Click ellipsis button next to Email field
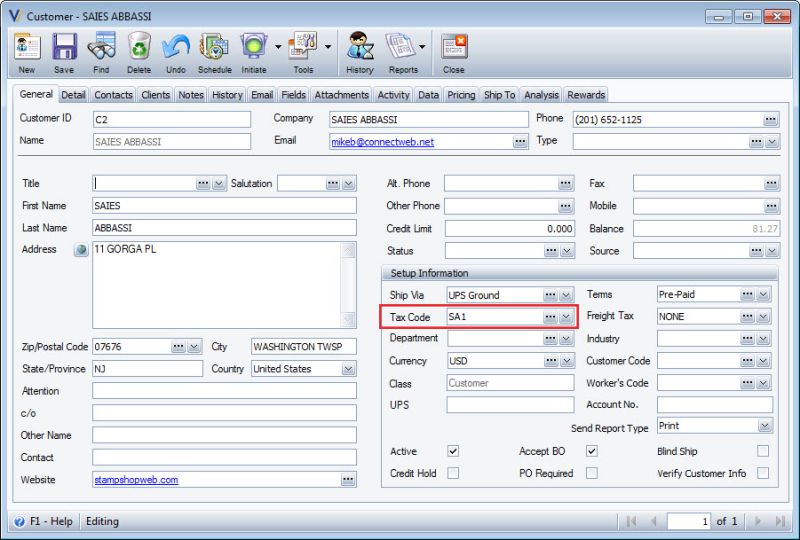 pyautogui.click(x=520, y=141)
